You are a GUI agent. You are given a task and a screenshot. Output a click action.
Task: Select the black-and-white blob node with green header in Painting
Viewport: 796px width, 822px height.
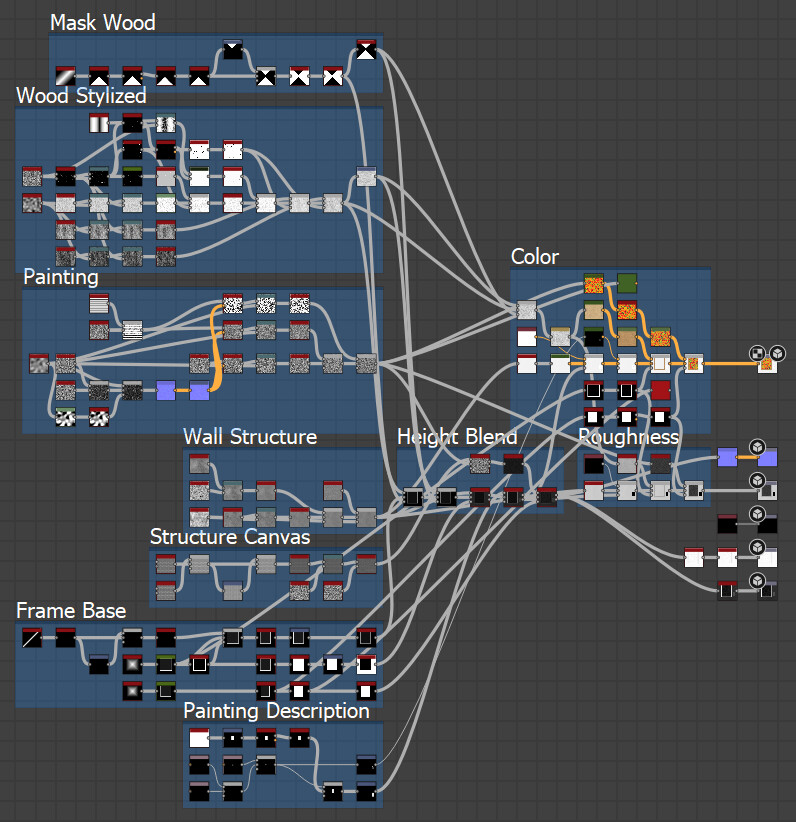point(66,417)
